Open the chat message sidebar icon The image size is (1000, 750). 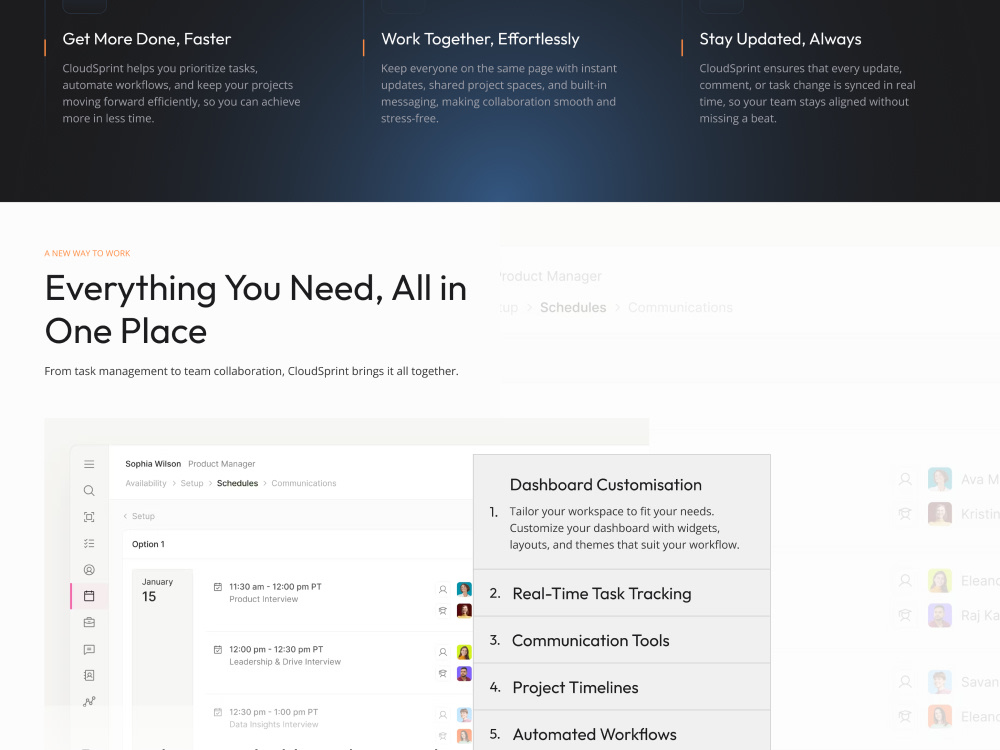pos(89,649)
